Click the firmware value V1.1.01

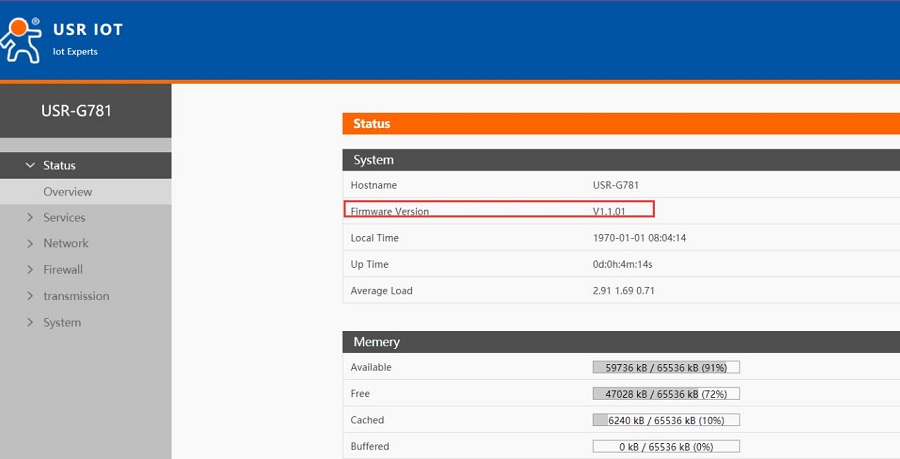click(609, 211)
